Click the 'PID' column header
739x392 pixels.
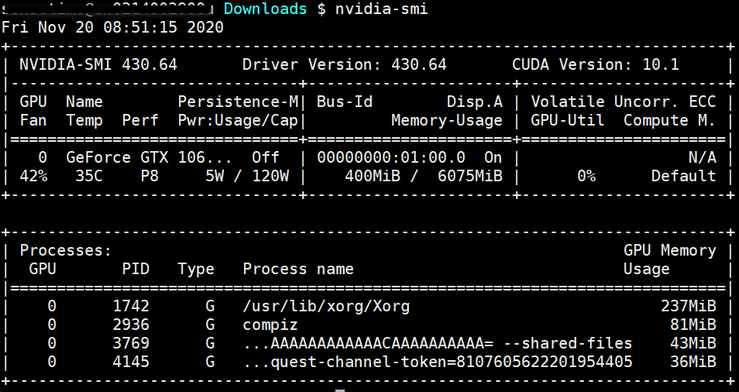coord(136,269)
